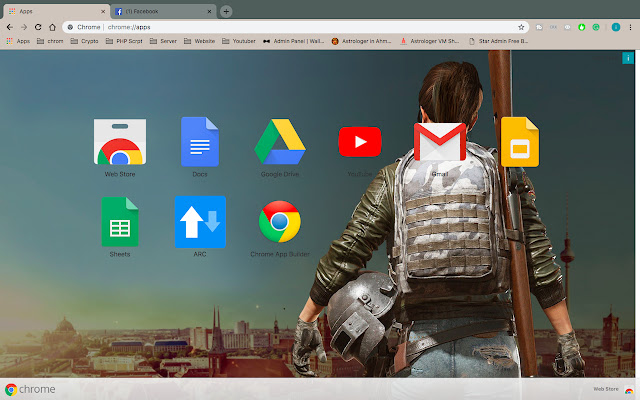This screenshot has height=400, width=640.
Task: Go back with the back arrow
Action: [x=10, y=27]
